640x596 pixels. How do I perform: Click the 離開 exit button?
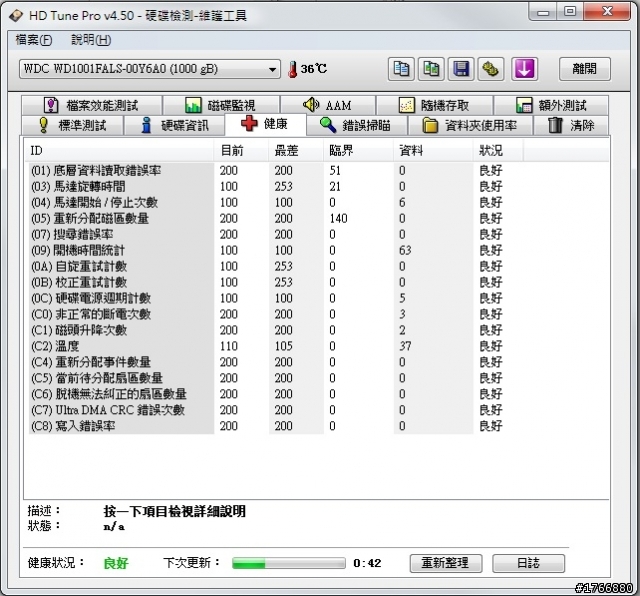coord(584,69)
